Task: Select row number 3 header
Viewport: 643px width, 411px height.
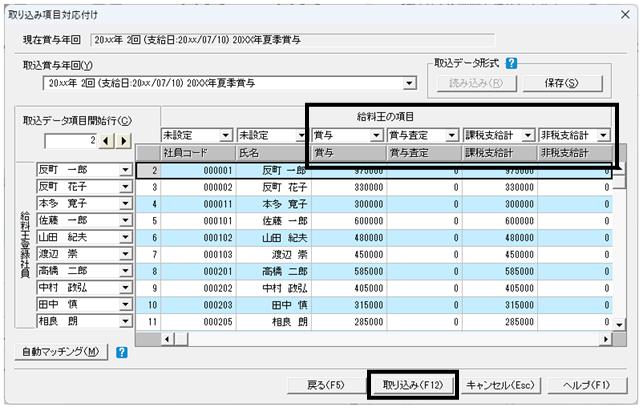Action: [148, 187]
